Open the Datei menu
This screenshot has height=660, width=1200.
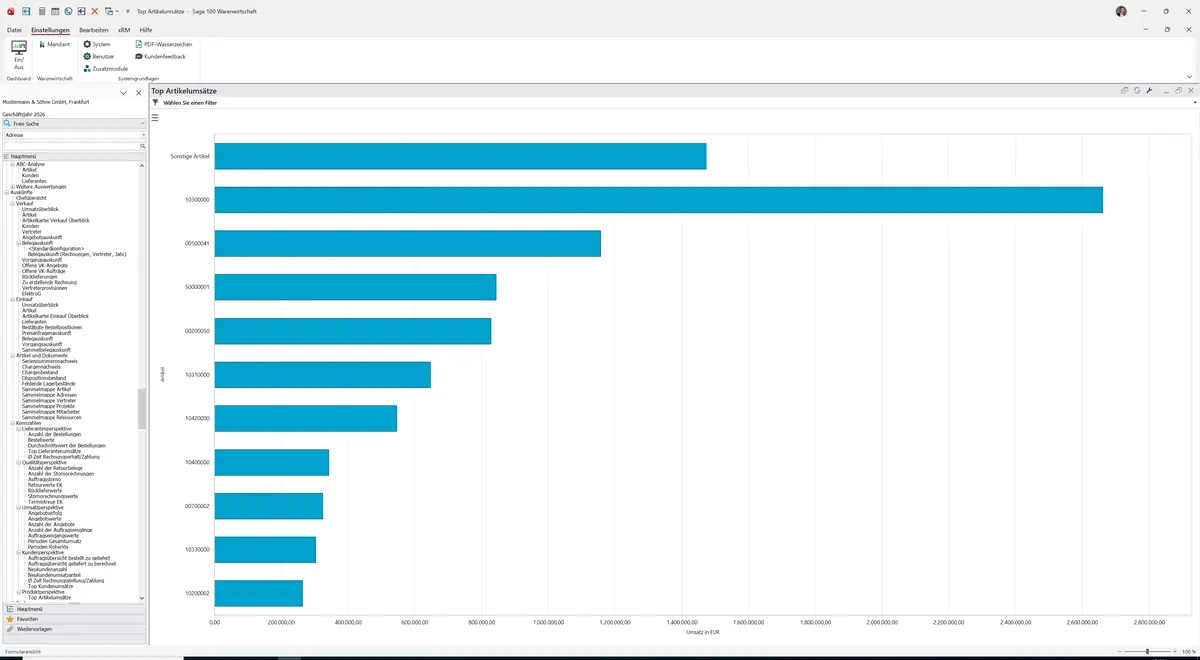(x=14, y=30)
